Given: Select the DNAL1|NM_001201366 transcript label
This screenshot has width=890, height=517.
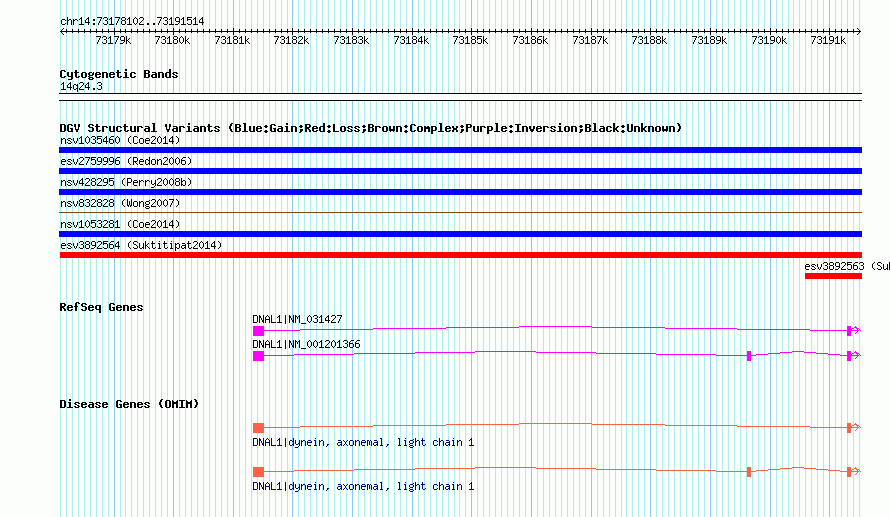Looking at the screenshot, I should click(x=307, y=344).
